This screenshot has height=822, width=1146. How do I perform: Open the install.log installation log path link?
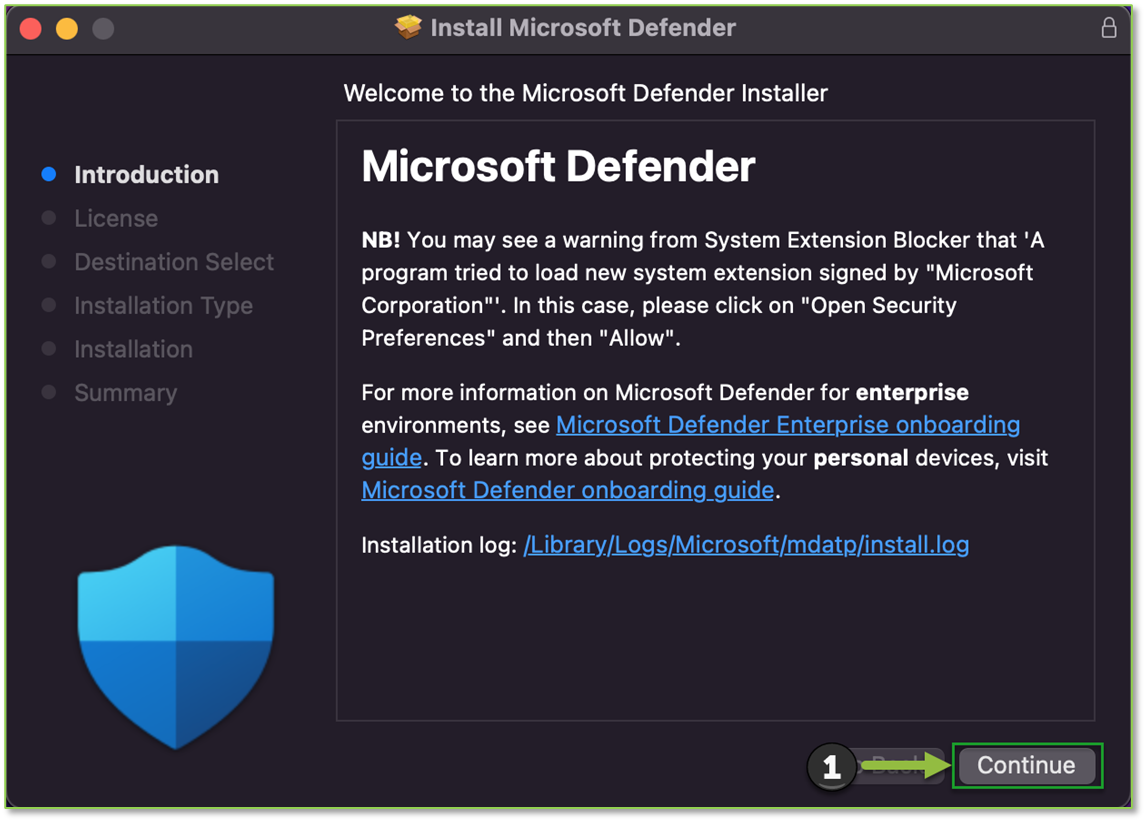coord(746,545)
